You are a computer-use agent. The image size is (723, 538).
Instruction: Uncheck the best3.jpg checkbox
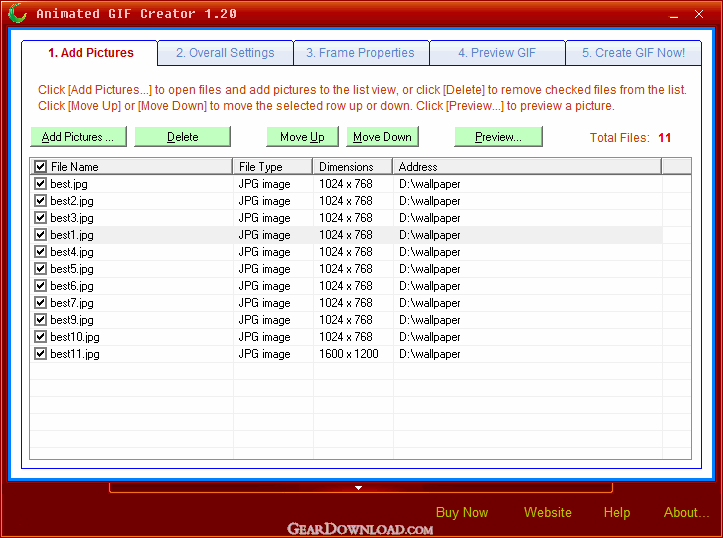point(41,218)
